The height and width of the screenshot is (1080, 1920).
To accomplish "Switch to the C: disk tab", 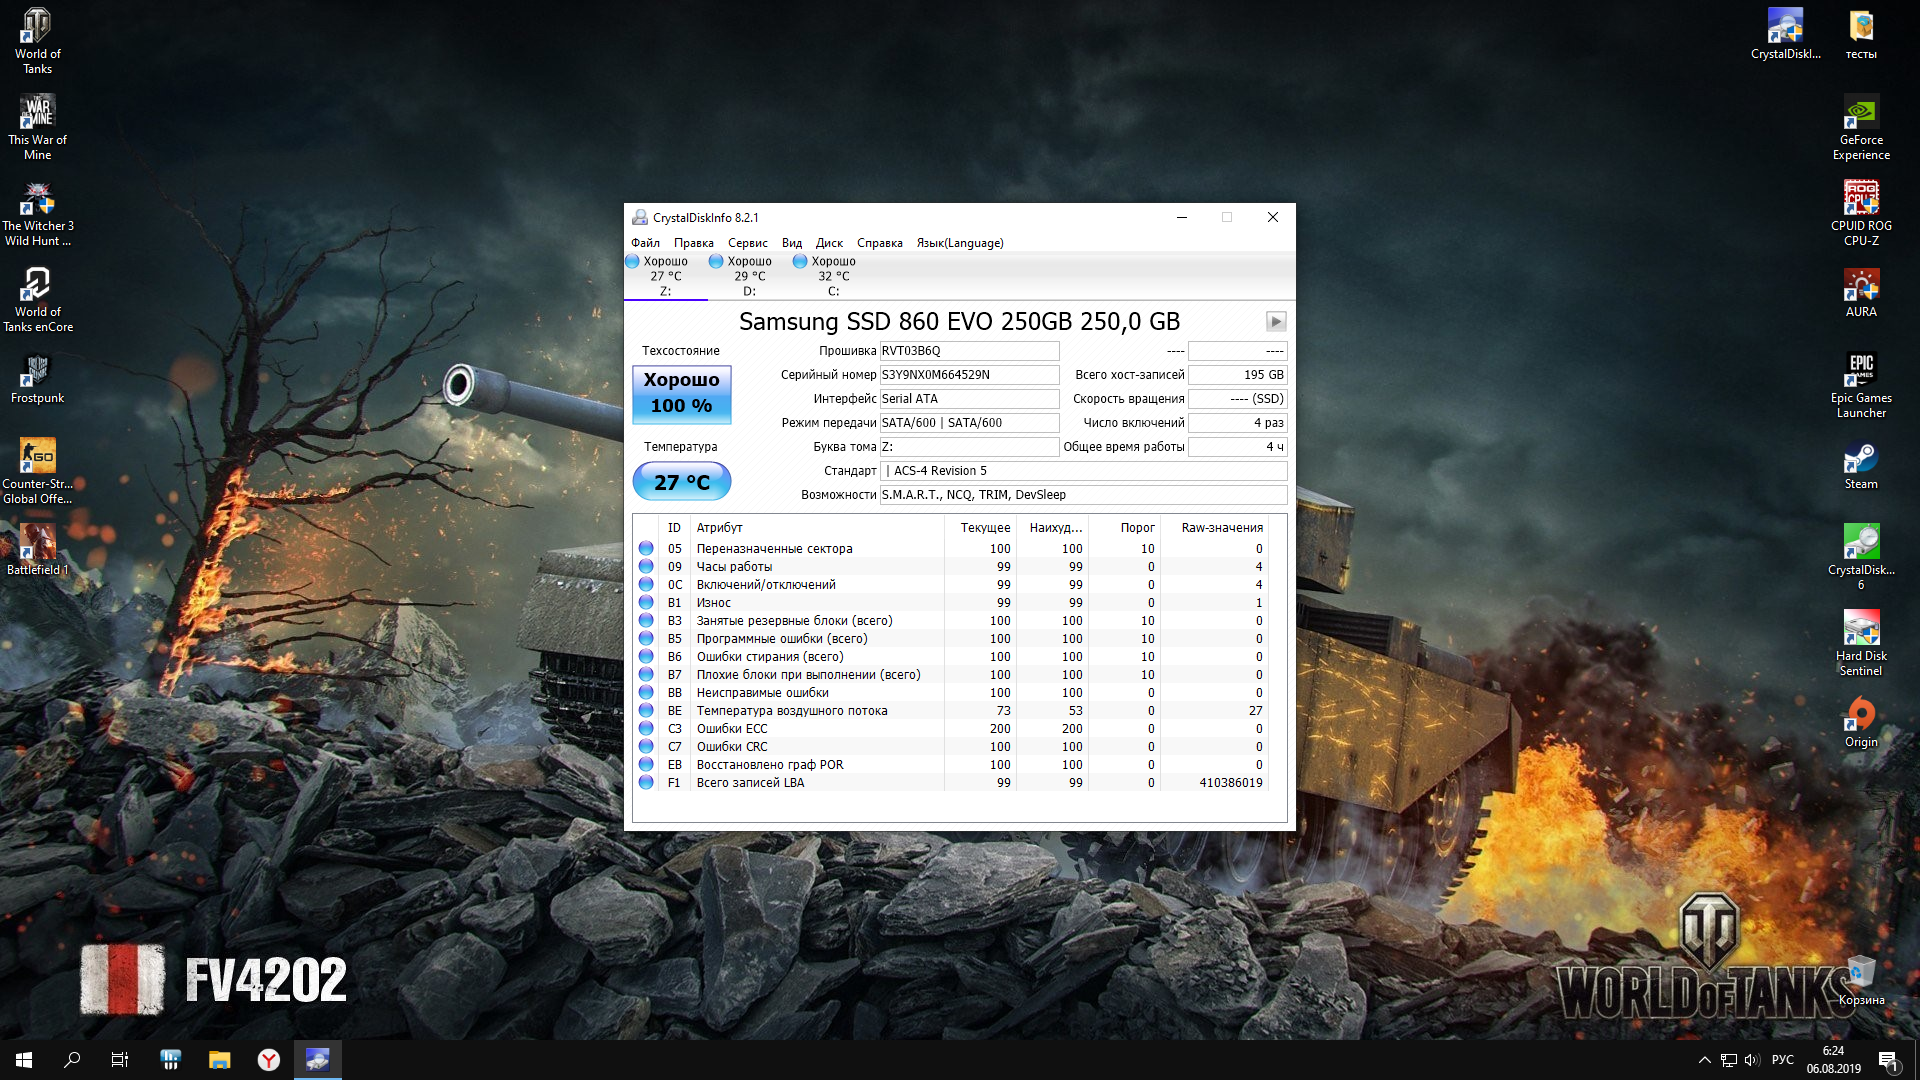I will pyautogui.click(x=833, y=276).
